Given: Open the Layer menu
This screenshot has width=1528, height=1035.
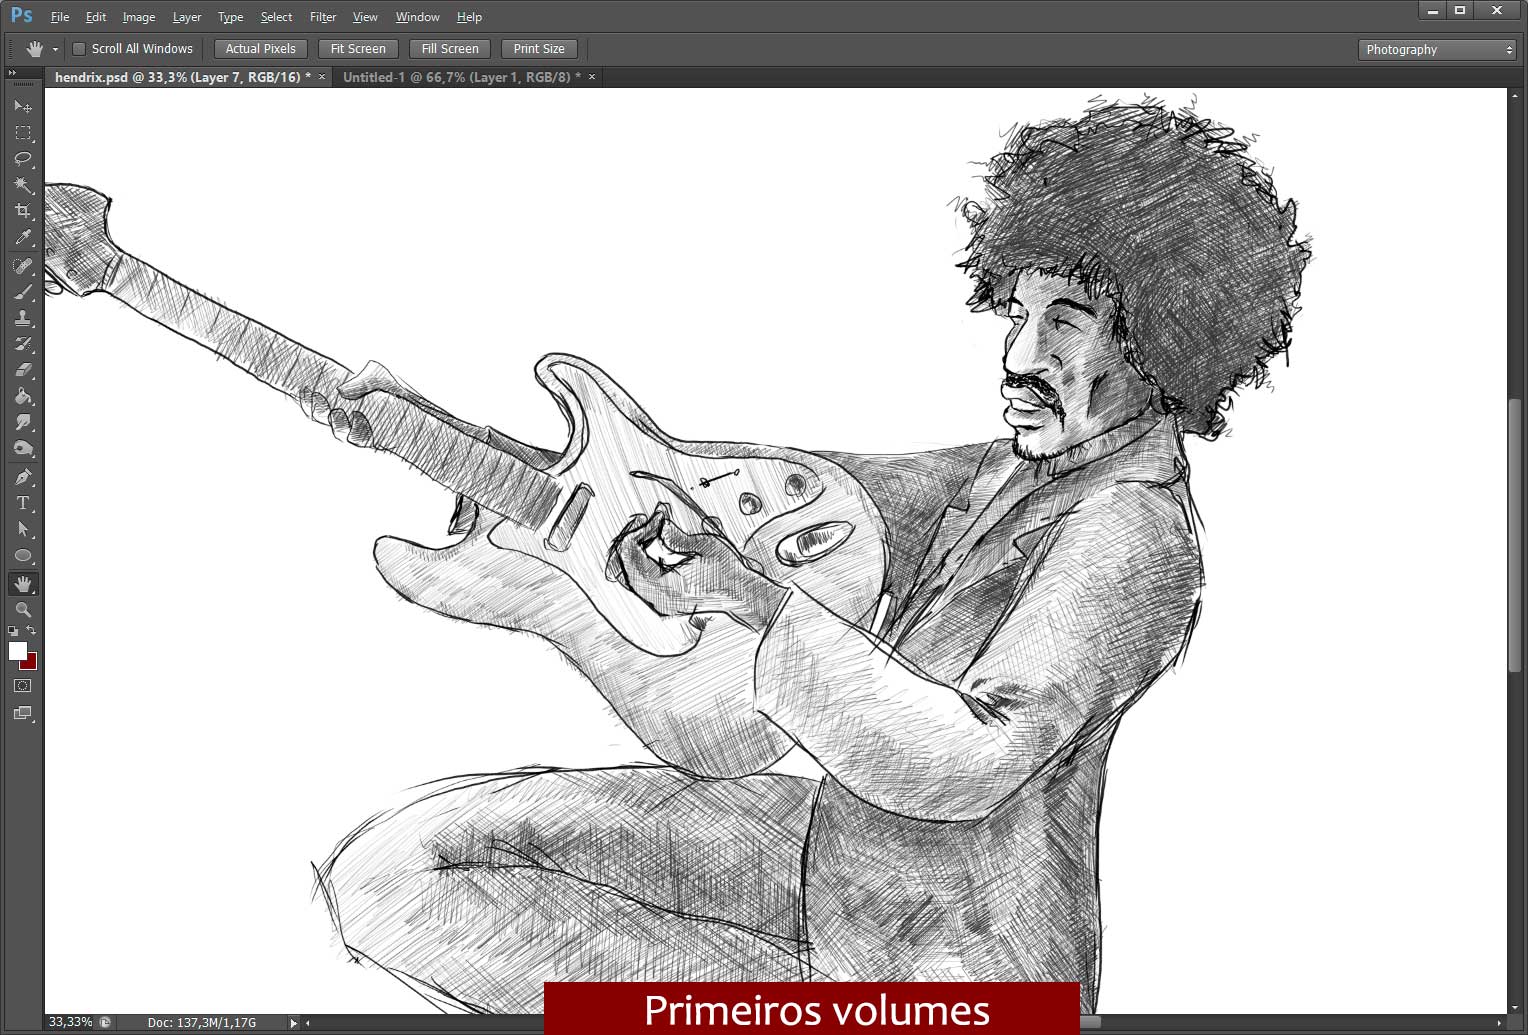Looking at the screenshot, I should click(x=187, y=17).
